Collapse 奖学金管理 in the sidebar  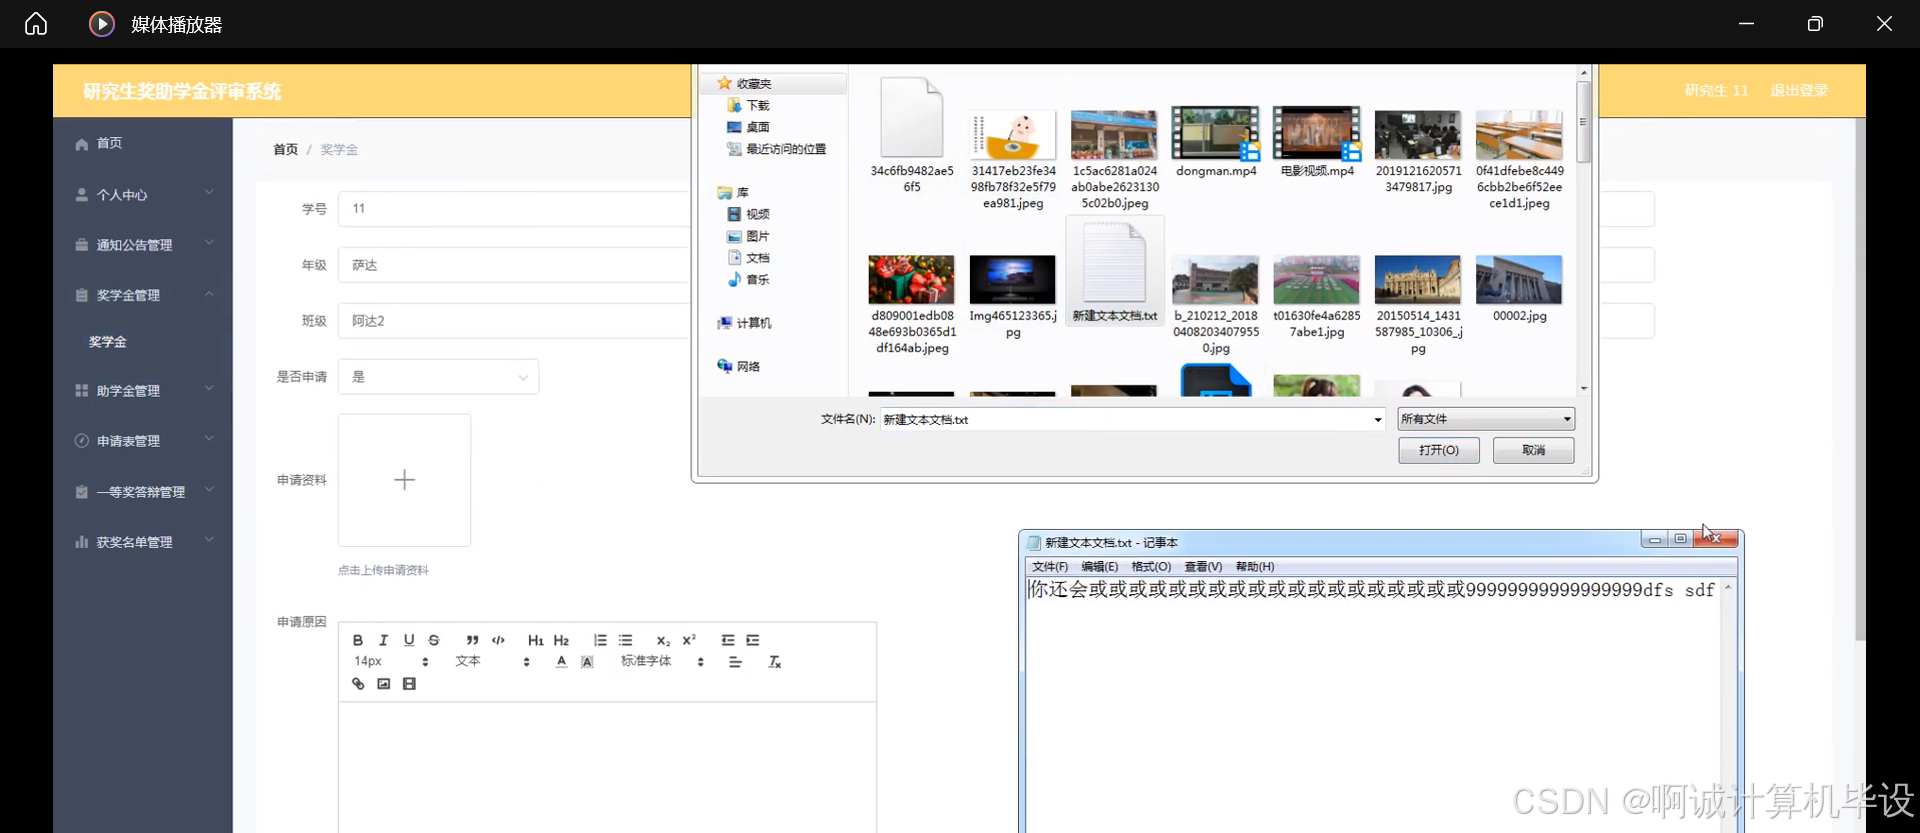click(143, 295)
